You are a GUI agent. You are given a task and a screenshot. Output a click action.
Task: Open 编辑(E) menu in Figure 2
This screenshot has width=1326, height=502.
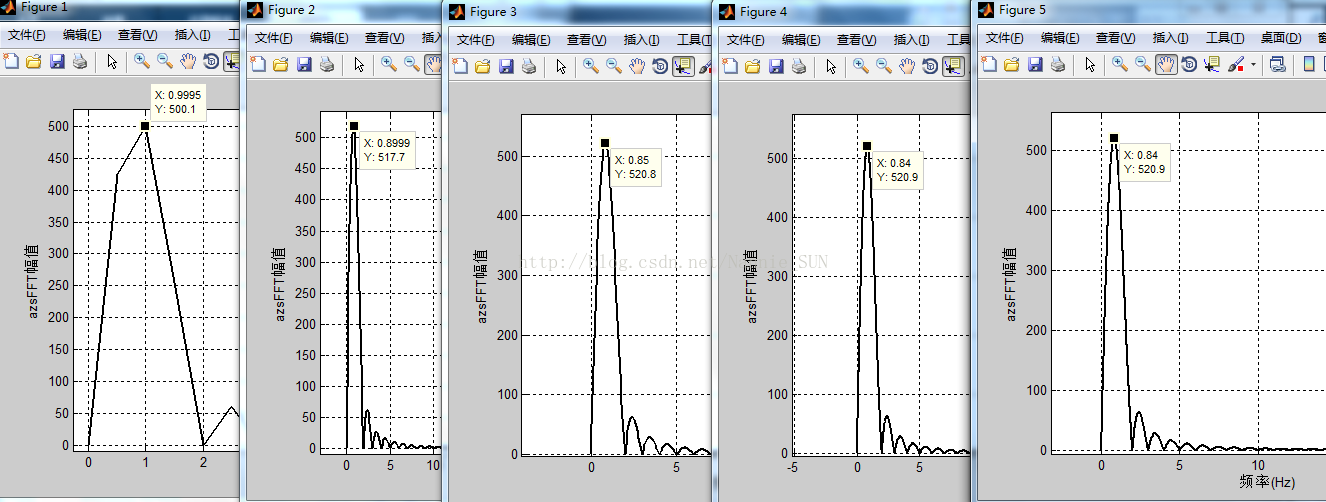point(329,38)
